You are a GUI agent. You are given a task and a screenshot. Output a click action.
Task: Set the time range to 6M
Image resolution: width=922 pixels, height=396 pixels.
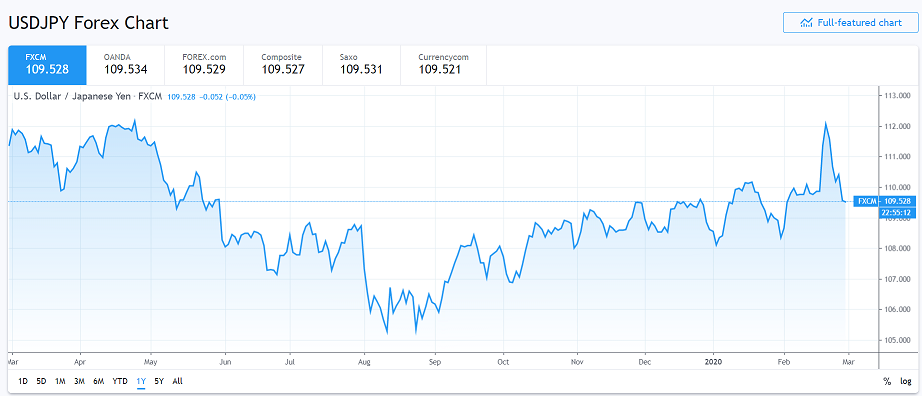tap(98, 381)
